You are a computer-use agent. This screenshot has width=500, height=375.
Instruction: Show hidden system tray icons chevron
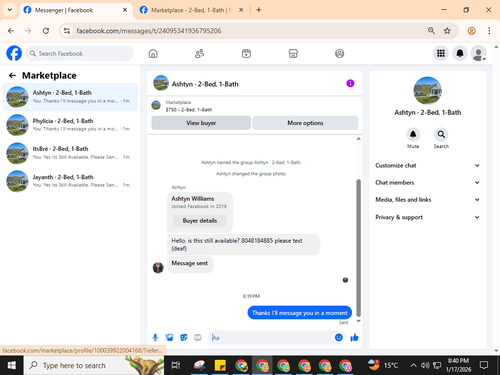point(413,366)
